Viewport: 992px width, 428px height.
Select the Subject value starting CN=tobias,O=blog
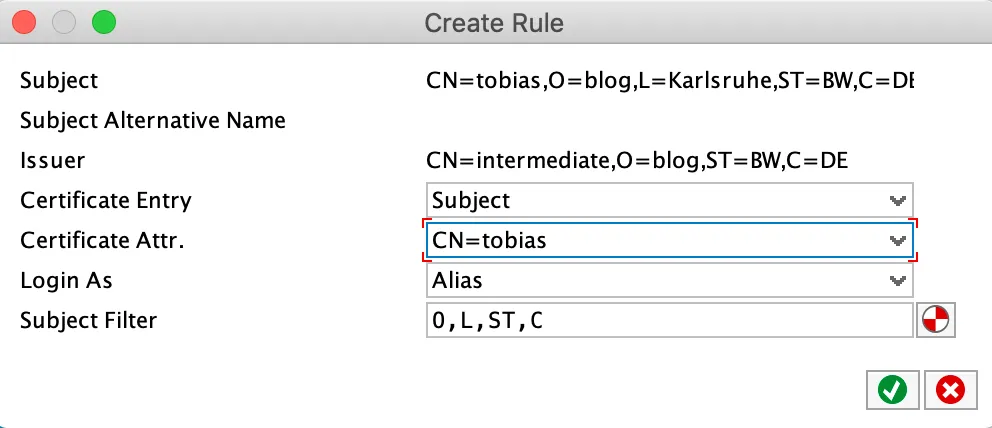pyautogui.click(x=669, y=80)
